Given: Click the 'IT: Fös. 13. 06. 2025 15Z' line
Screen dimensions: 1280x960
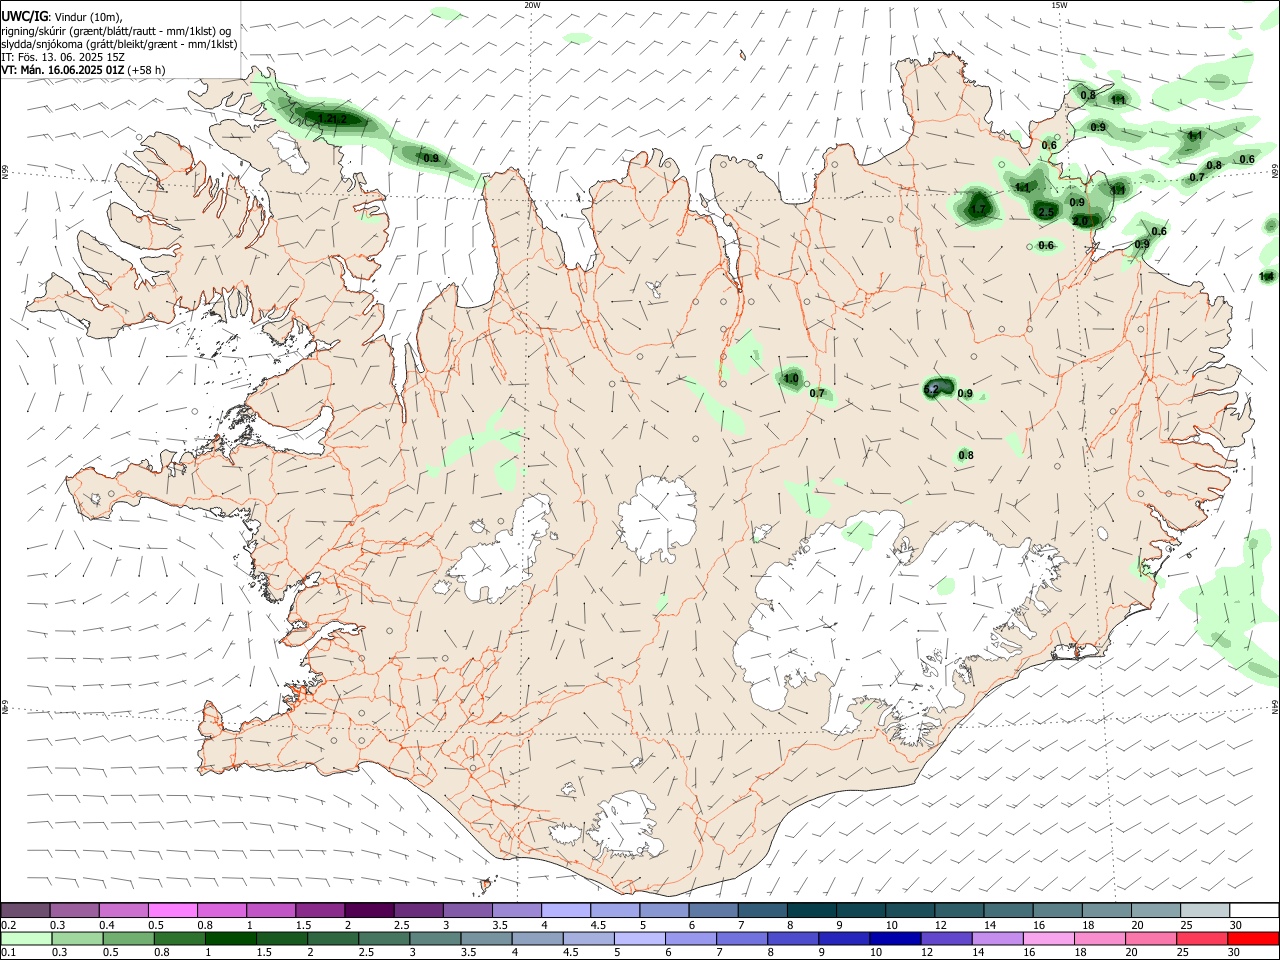Looking at the screenshot, I should 63,57.
